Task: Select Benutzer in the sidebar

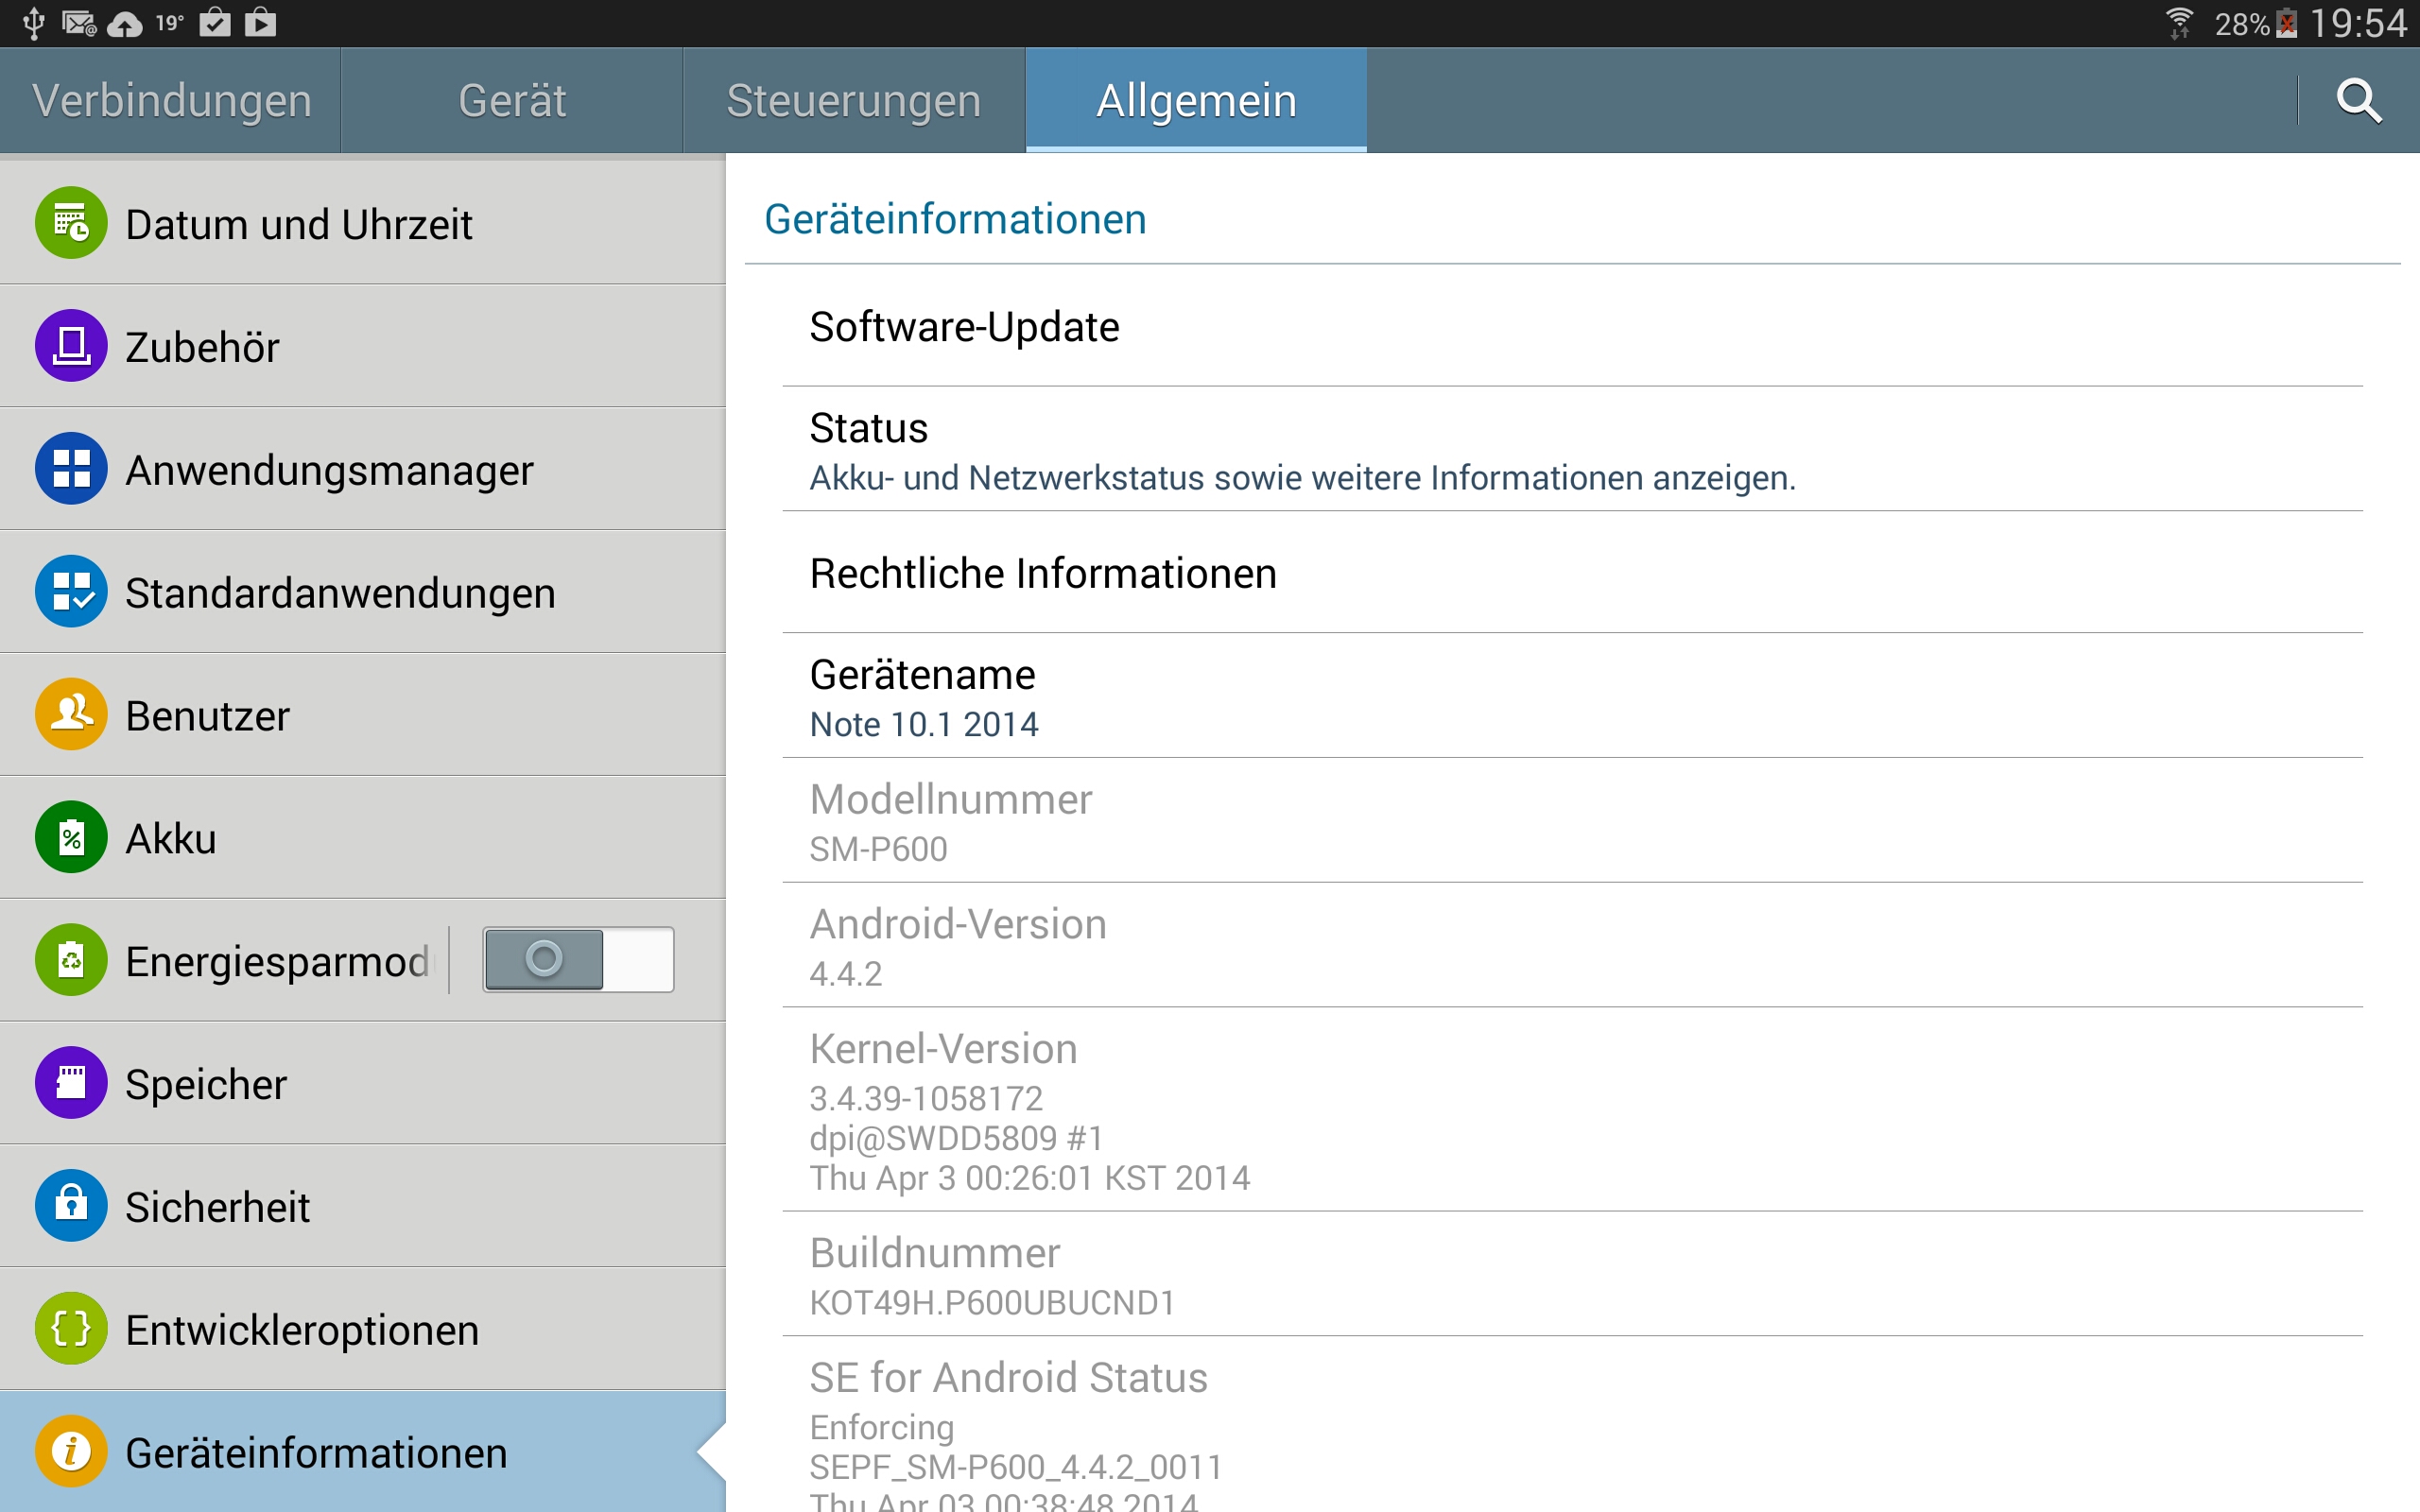Action: coord(362,715)
